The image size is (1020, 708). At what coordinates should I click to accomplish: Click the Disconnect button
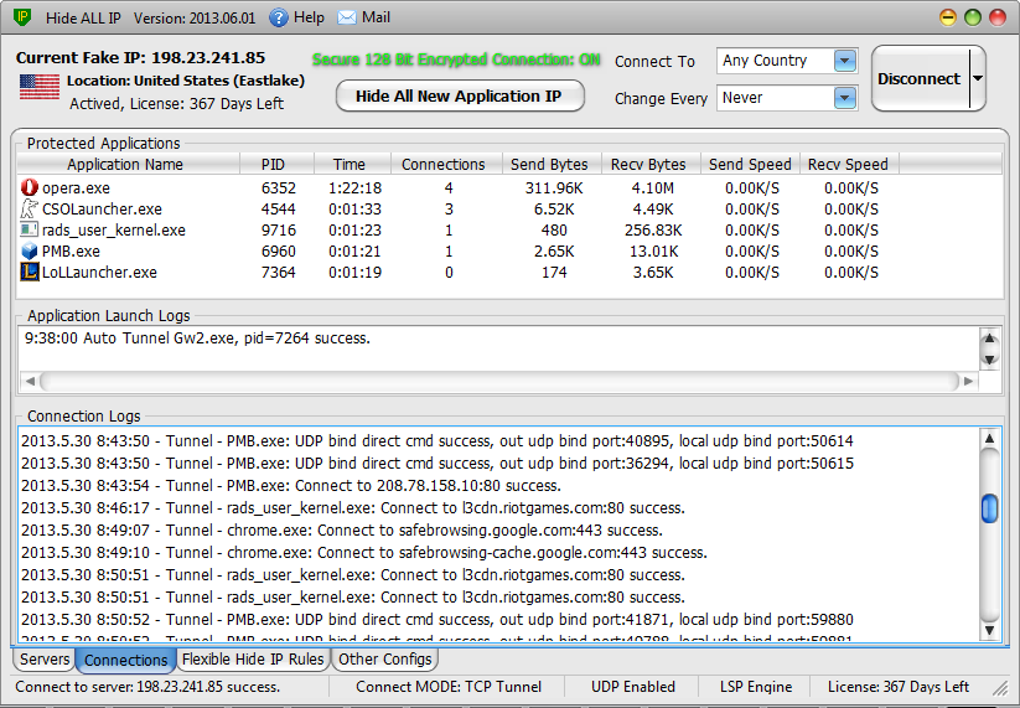[x=920, y=79]
